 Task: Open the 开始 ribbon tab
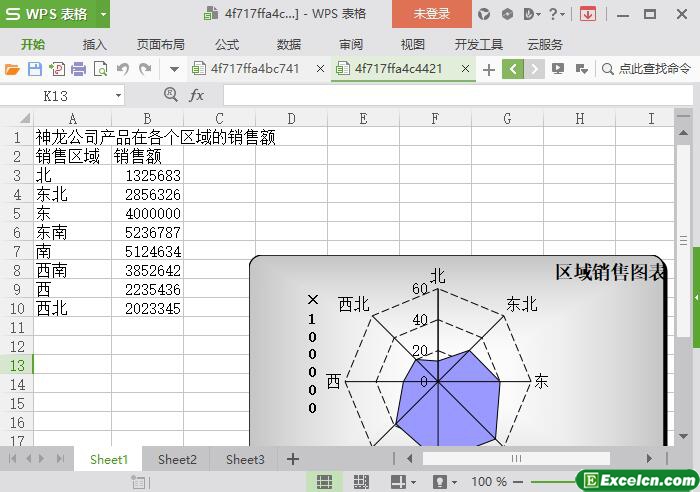(x=33, y=45)
